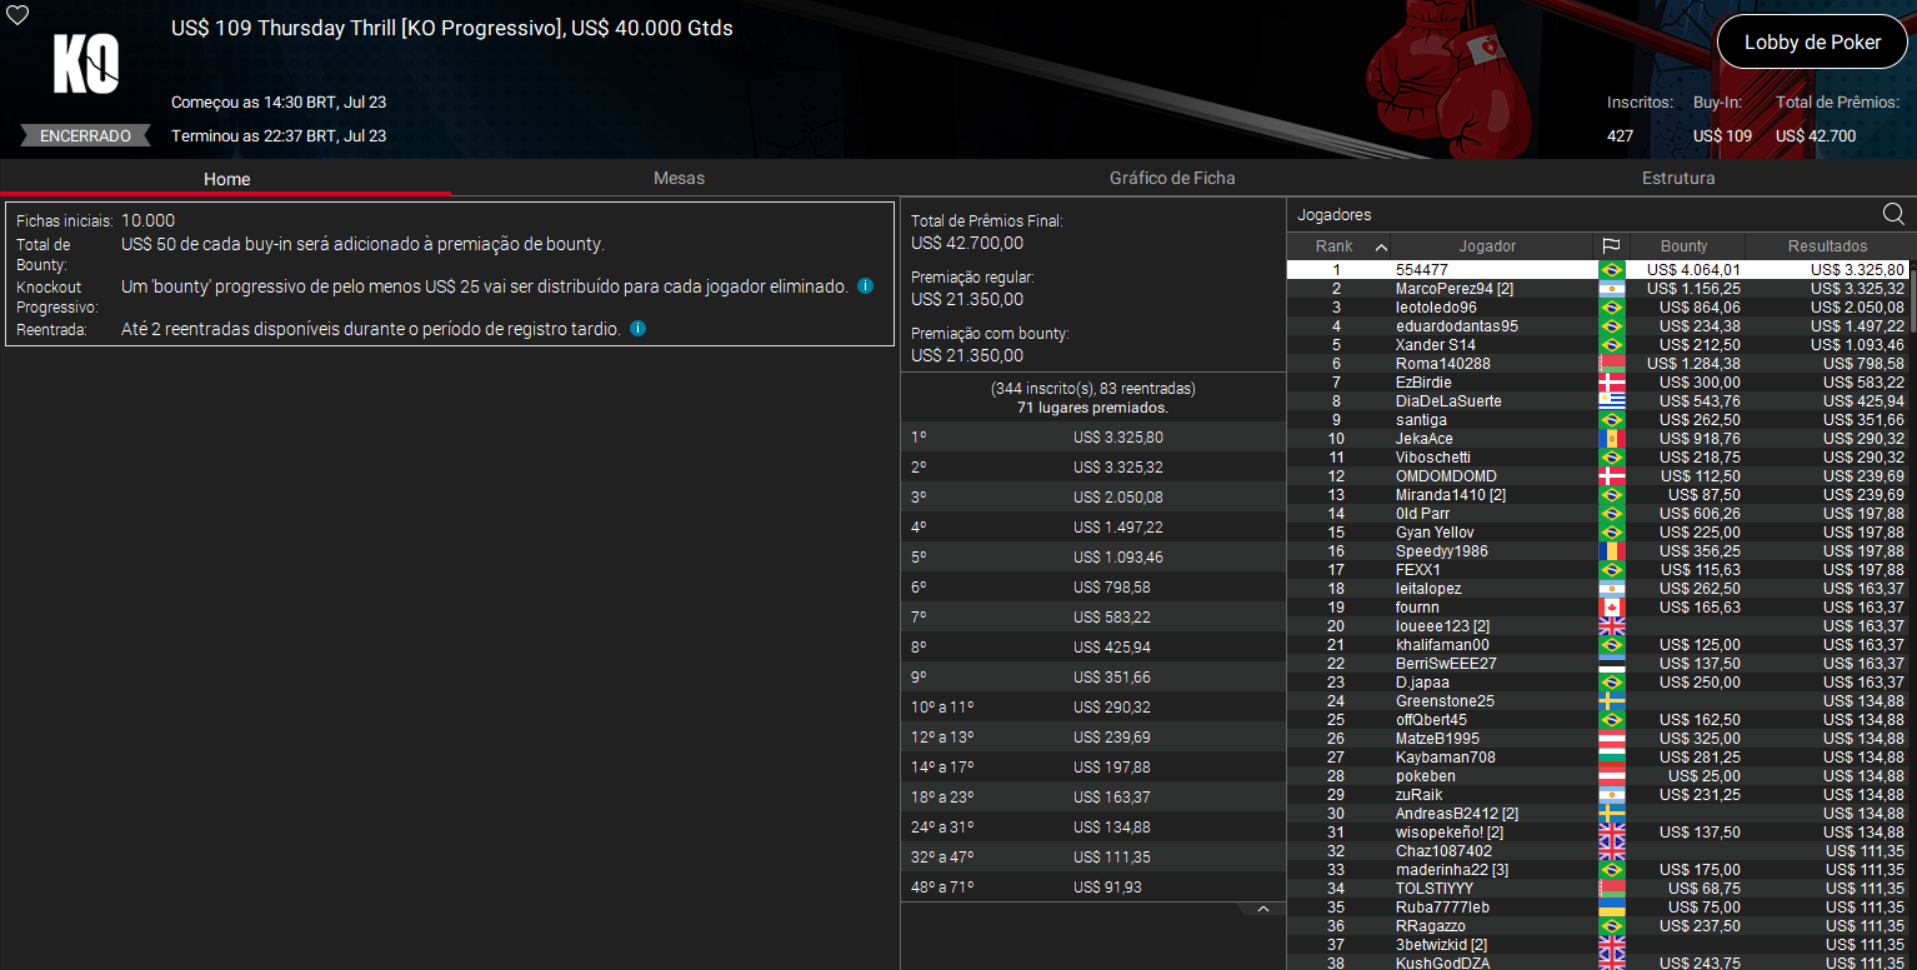
Task: Select player AndreasB2412 [2] row
Action: point(1597,814)
